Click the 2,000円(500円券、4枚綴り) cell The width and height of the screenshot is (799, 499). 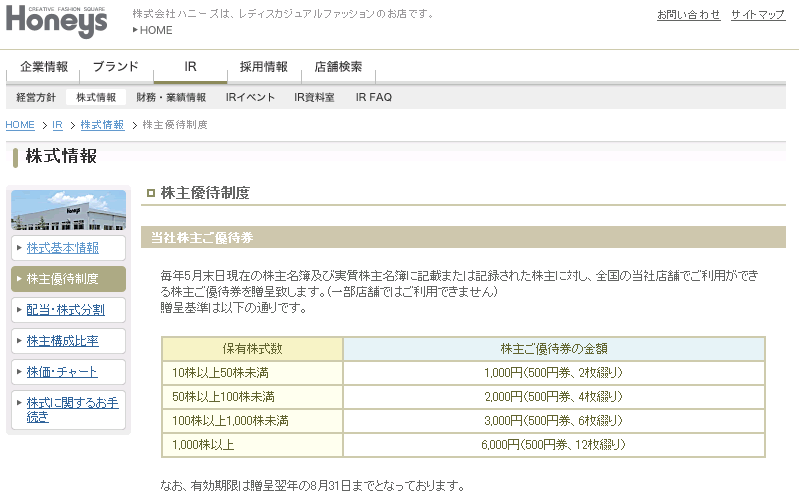pos(554,397)
